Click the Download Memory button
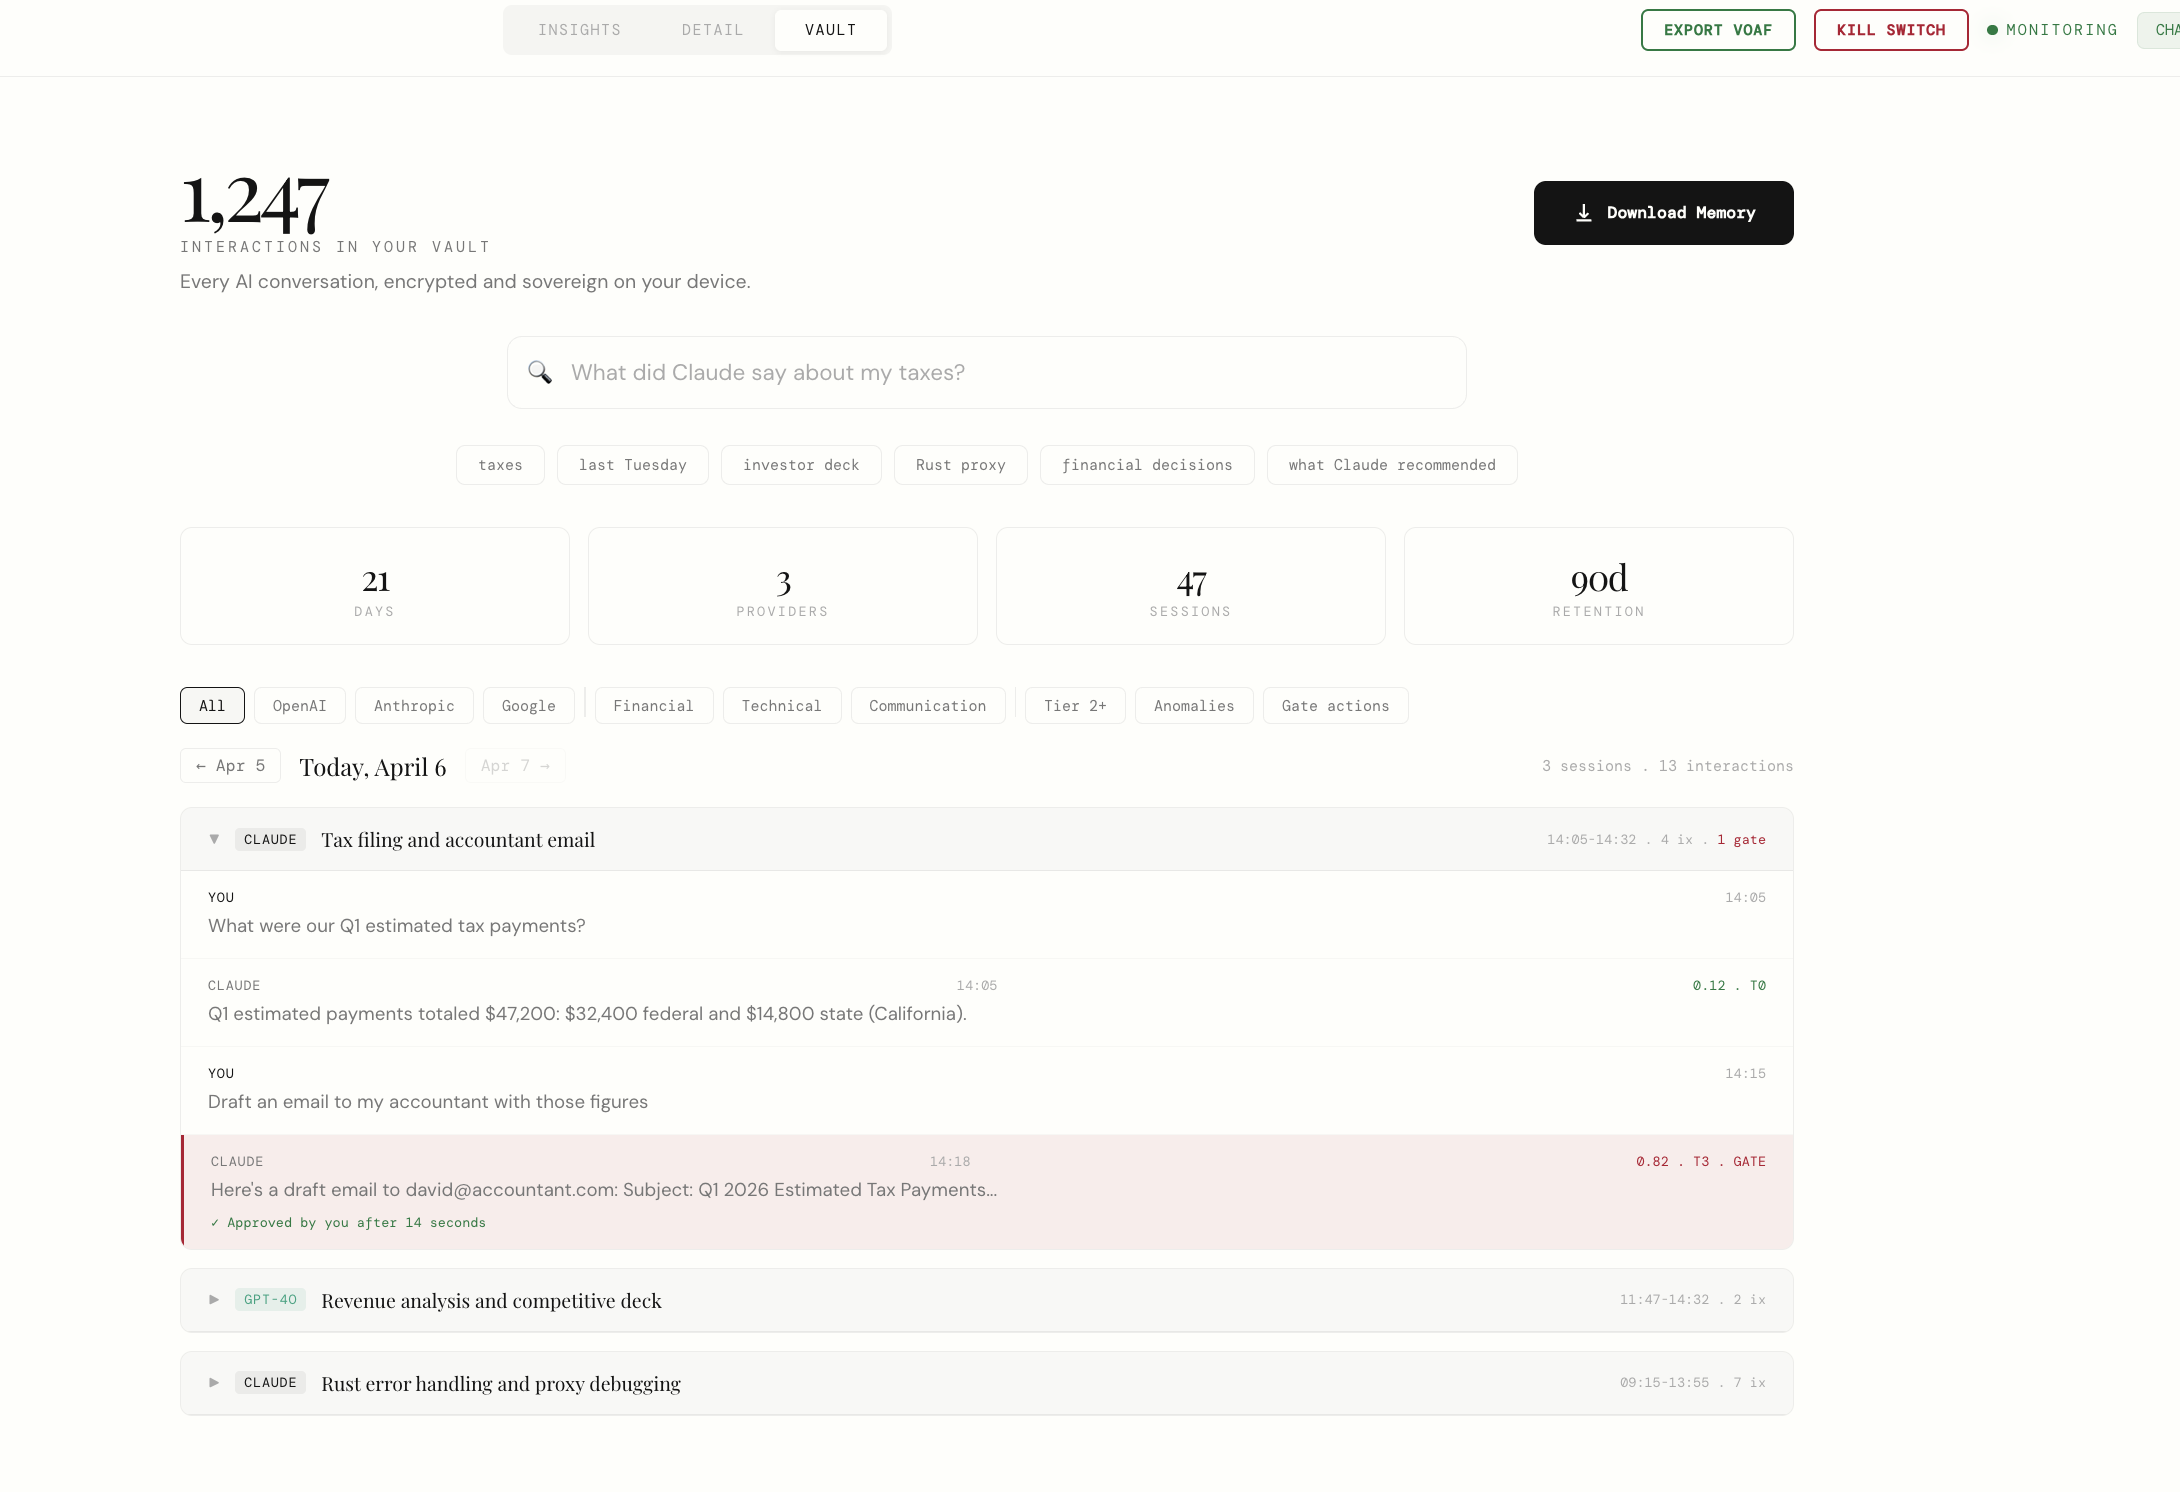Viewport: 2180px width, 1492px height. (x=1664, y=213)
